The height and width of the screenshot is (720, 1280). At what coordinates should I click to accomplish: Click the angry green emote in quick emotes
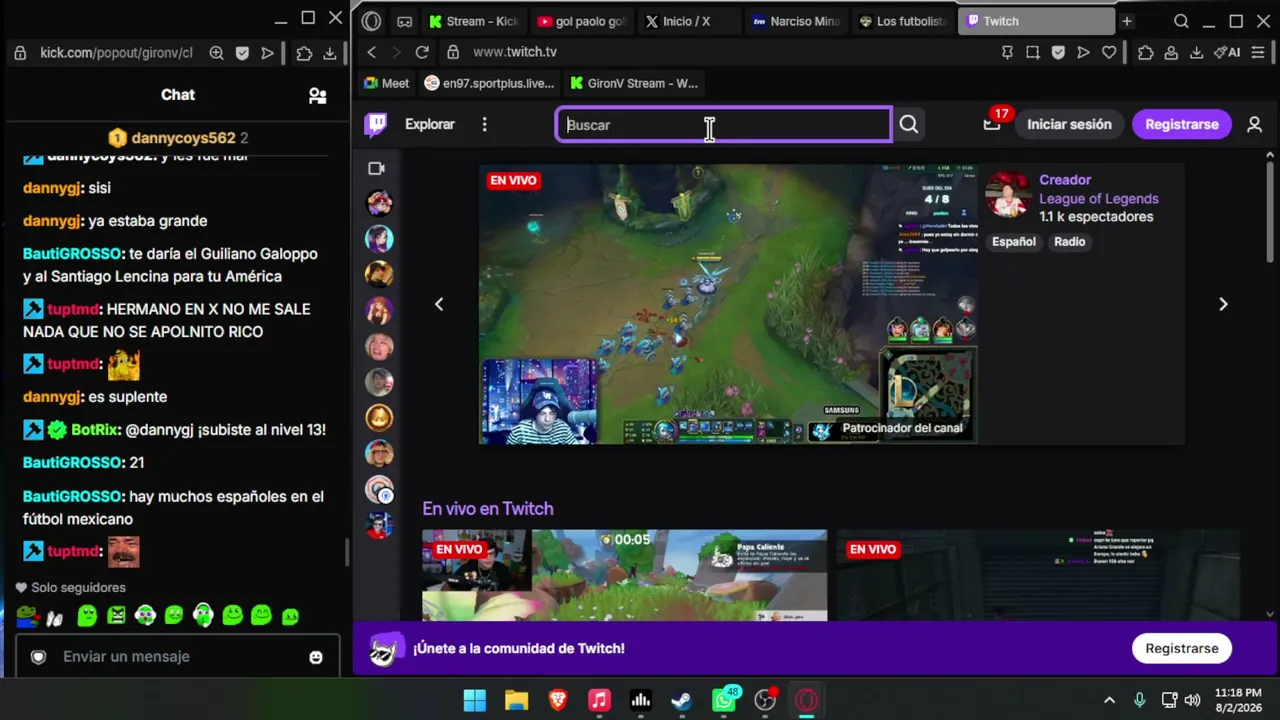point(116,616)
